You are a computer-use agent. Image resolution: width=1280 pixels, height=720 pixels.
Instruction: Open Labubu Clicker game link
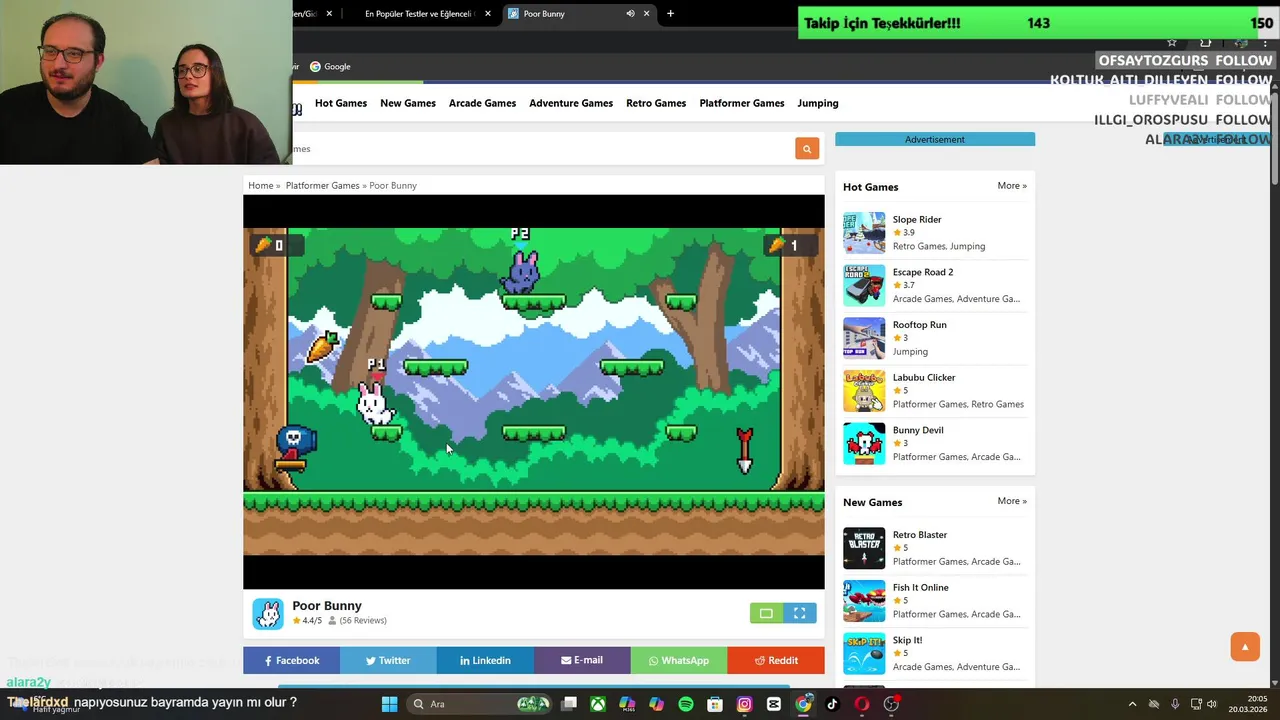click(x=924, y=378)
